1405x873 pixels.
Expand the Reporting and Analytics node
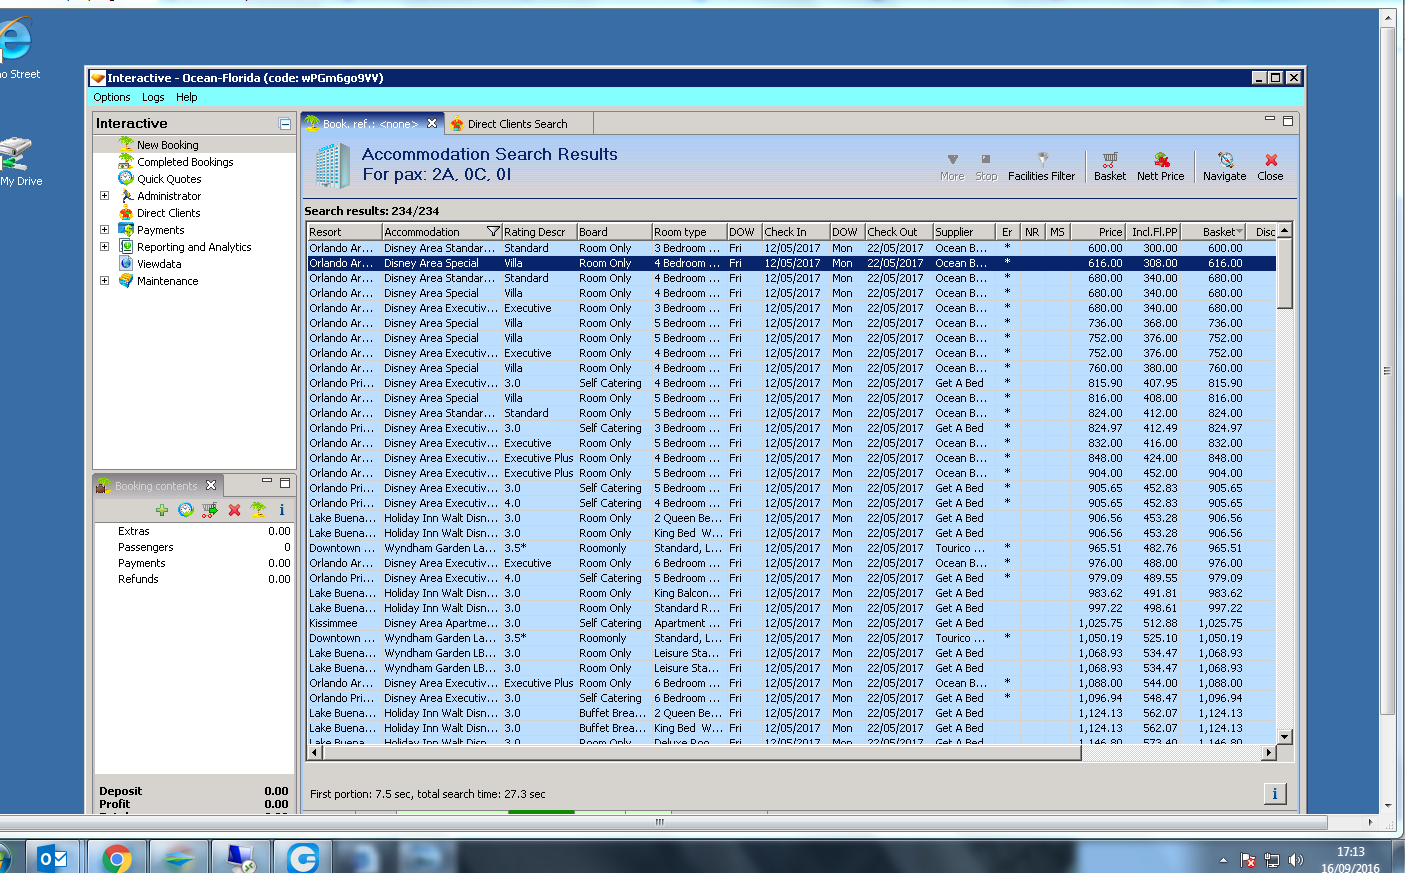pos(104,247)
